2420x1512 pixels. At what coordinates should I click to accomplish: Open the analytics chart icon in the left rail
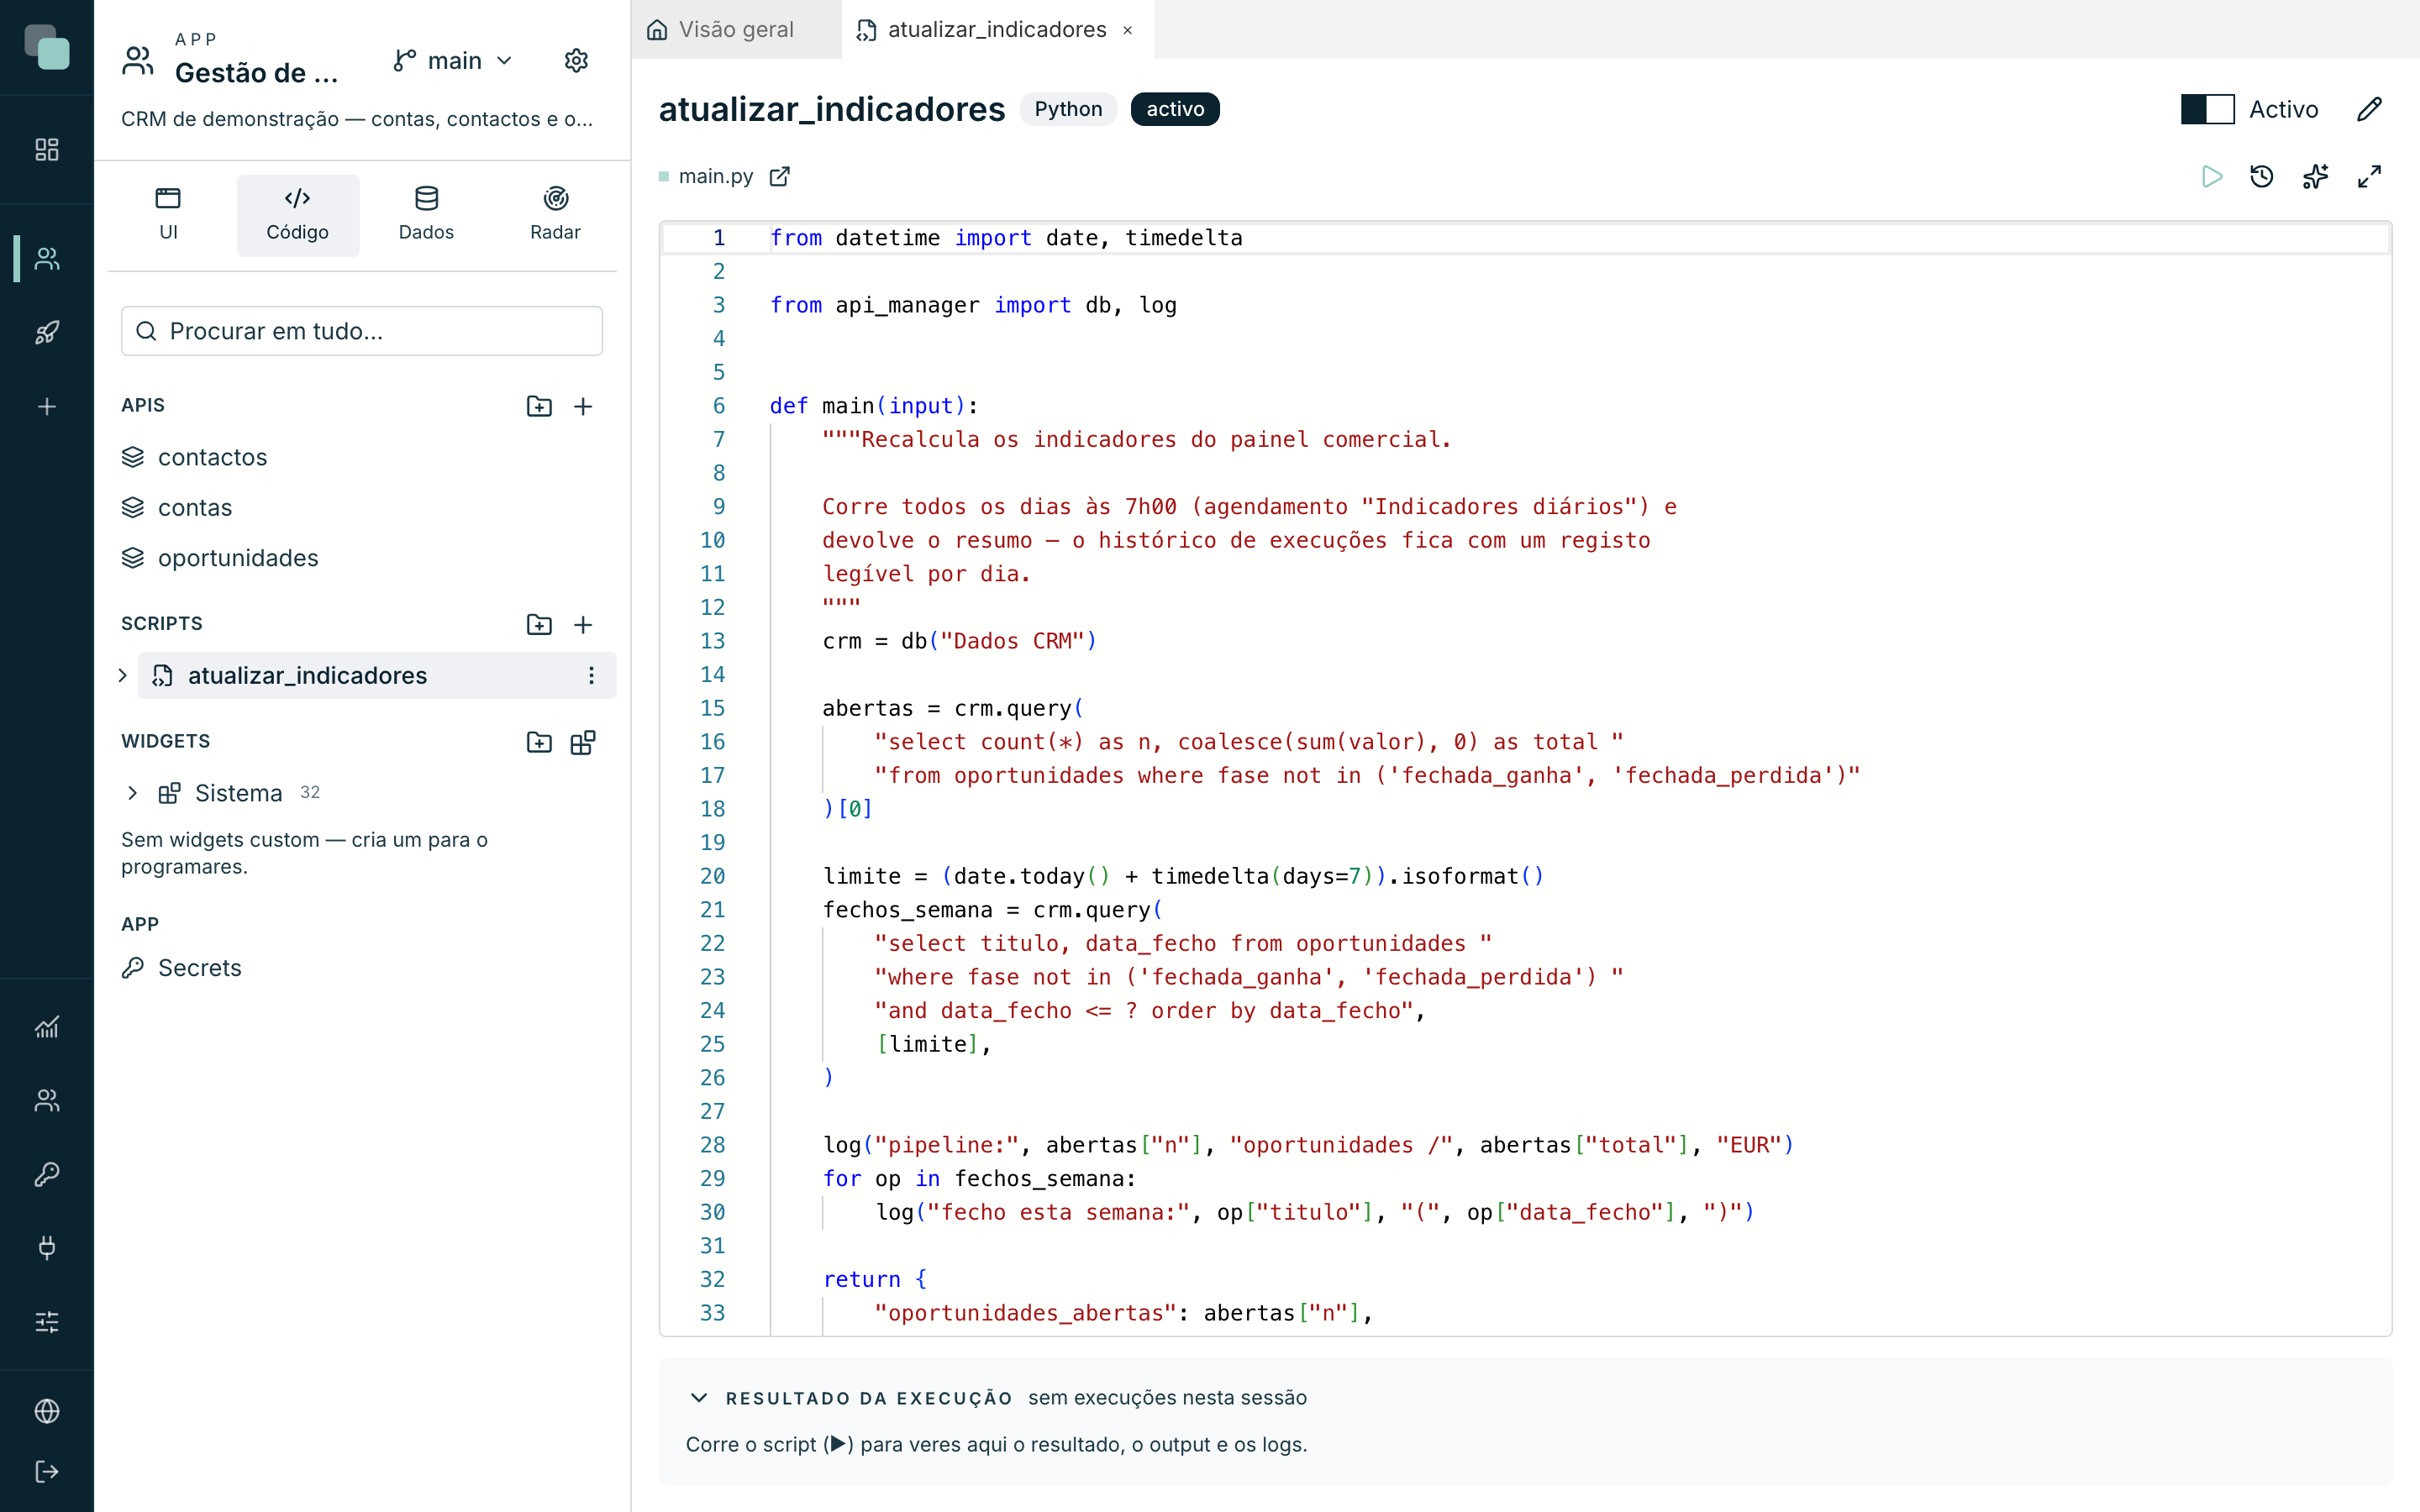47,1027
